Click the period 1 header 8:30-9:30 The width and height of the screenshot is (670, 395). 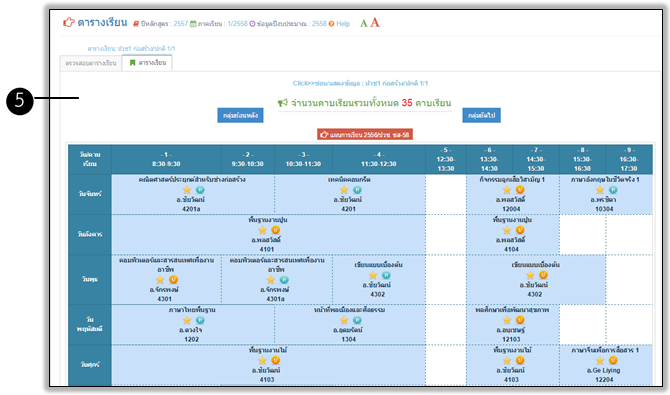(166, 159)
